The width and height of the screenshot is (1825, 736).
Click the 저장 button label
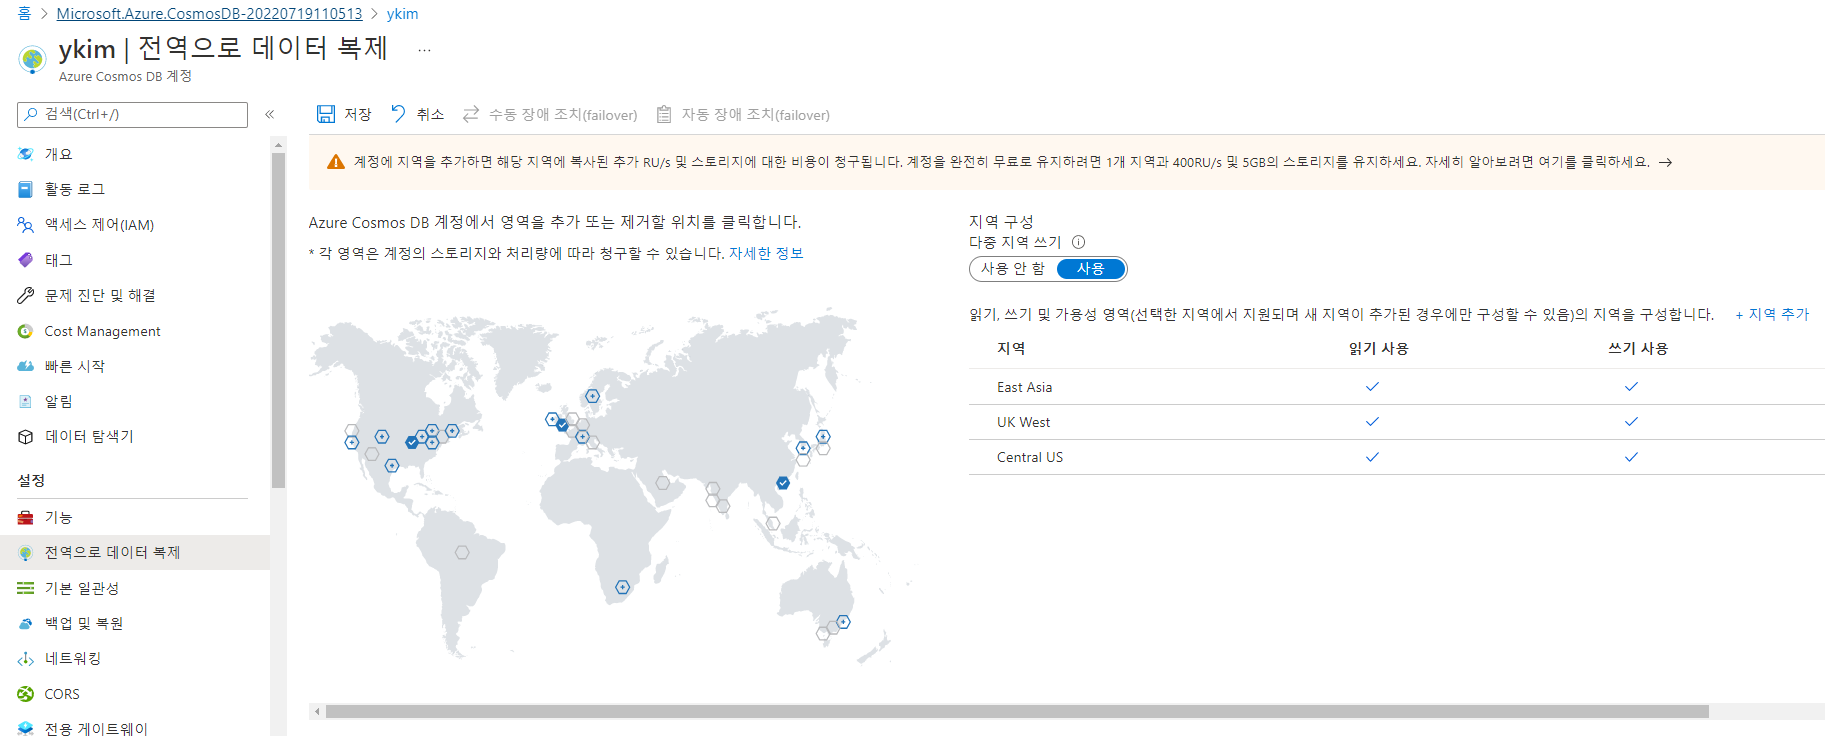pos(358,114)
